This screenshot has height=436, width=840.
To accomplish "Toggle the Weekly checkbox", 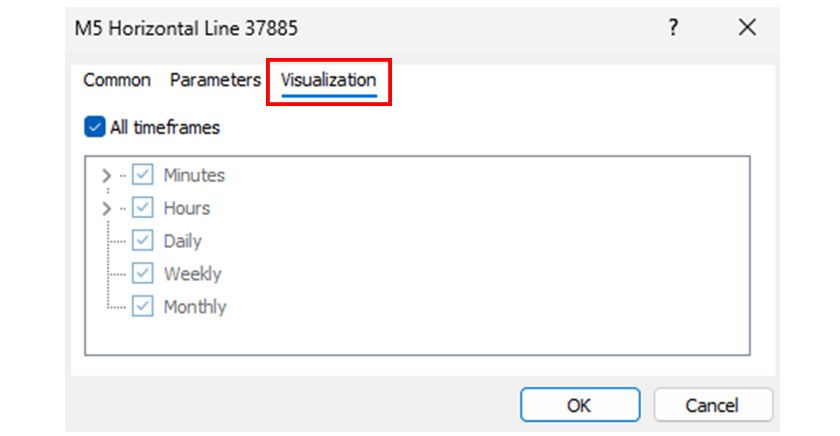I will tap(143, 274).
